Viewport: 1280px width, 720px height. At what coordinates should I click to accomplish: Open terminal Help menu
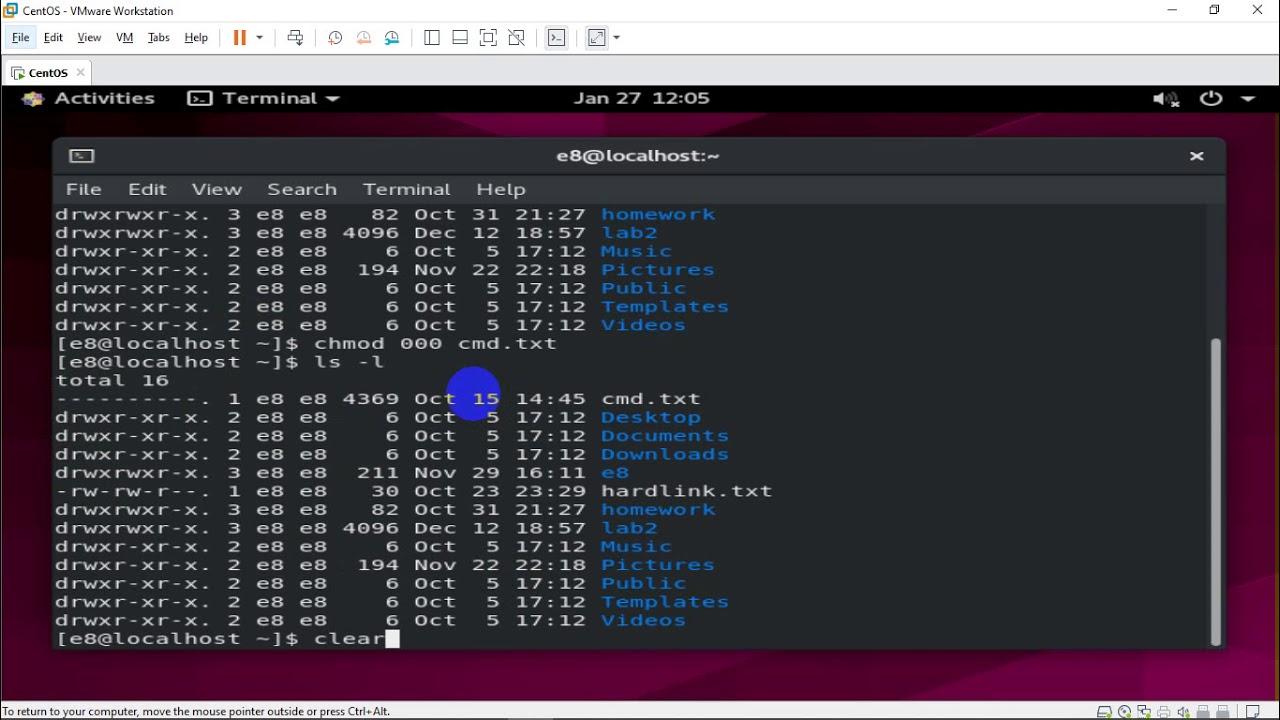(501, 189)
